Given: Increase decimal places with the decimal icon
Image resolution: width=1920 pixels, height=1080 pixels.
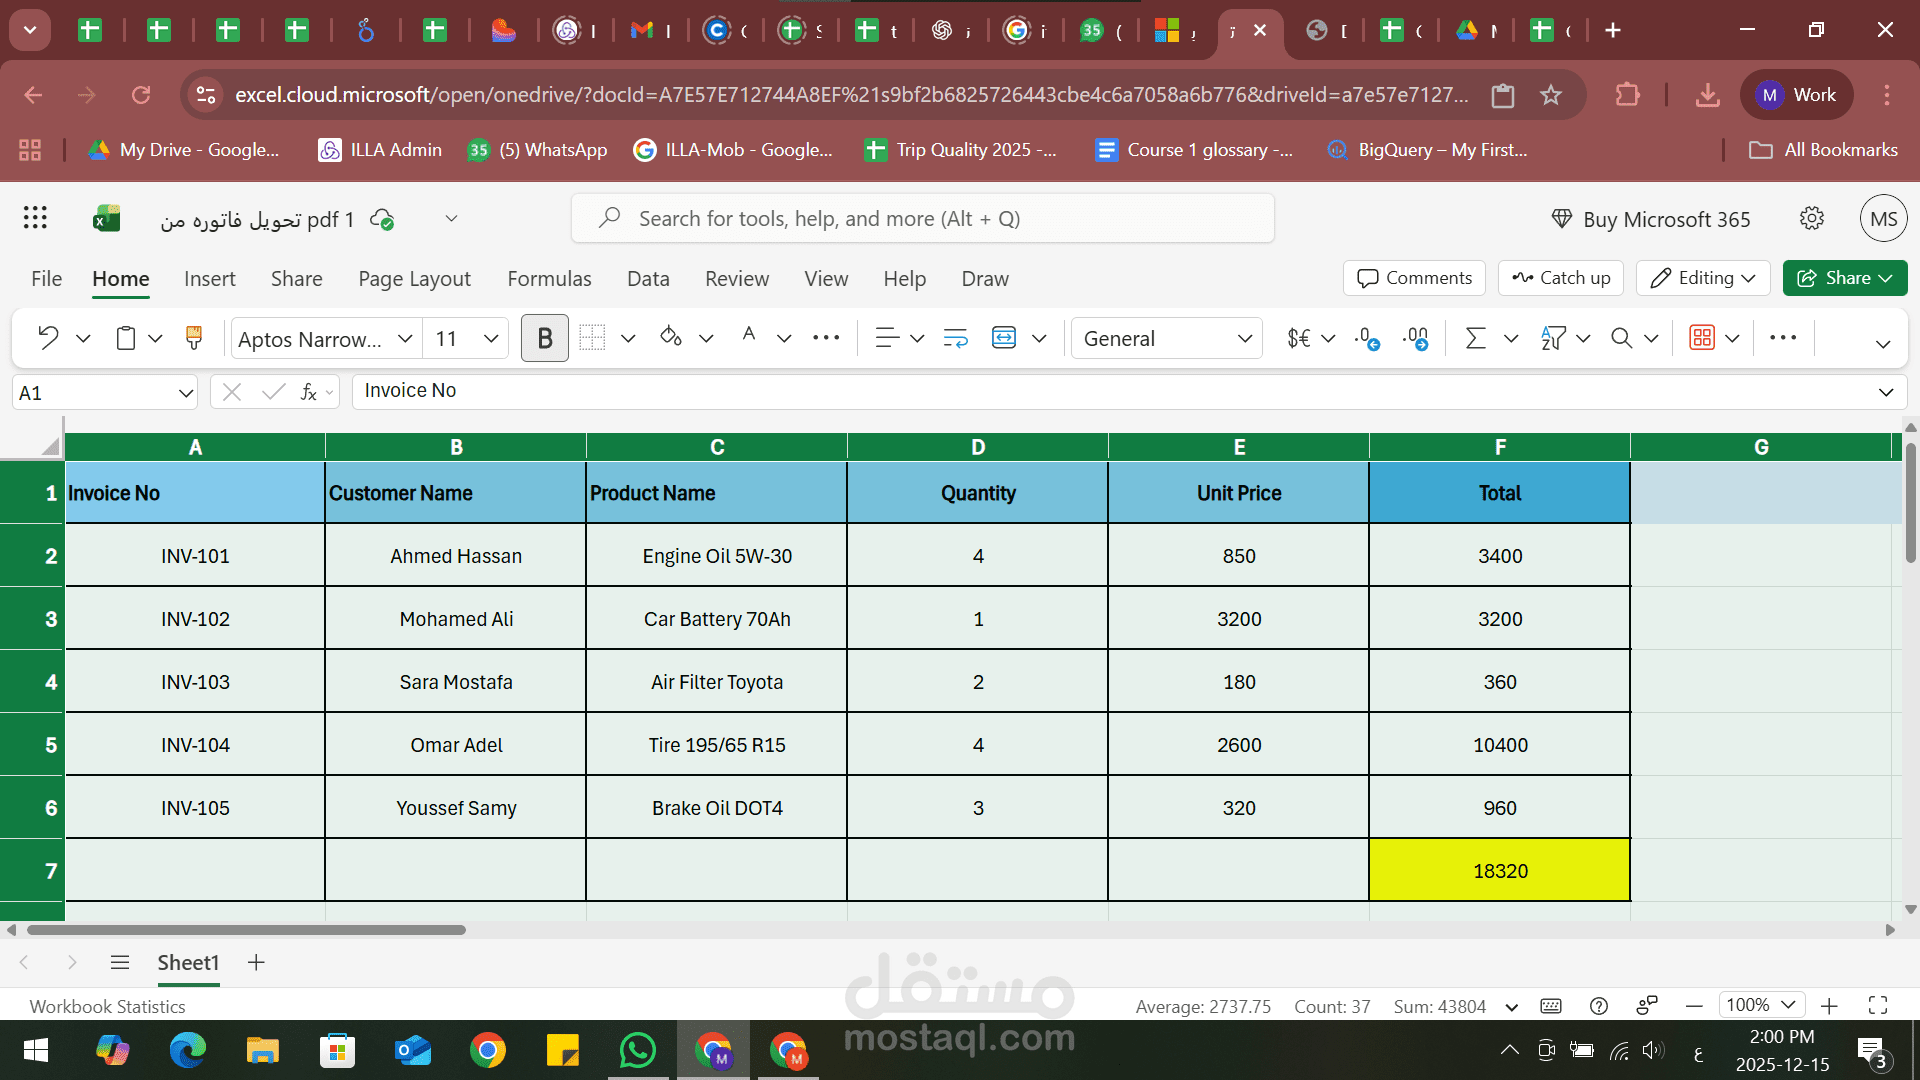Looking at the screenshot, I should (1416, 338).
